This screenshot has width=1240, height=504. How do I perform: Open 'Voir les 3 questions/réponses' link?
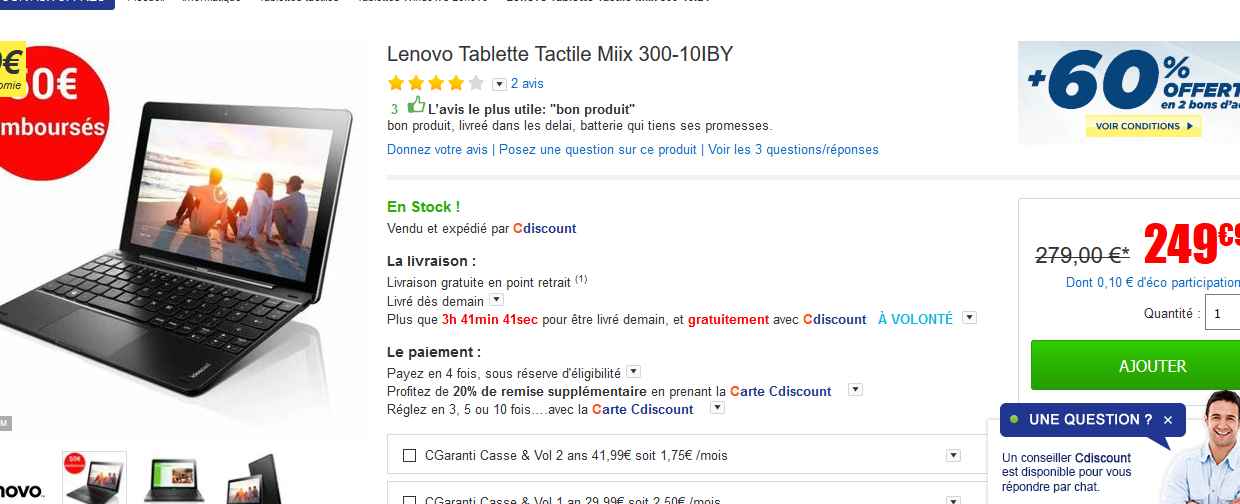point(792,150)
